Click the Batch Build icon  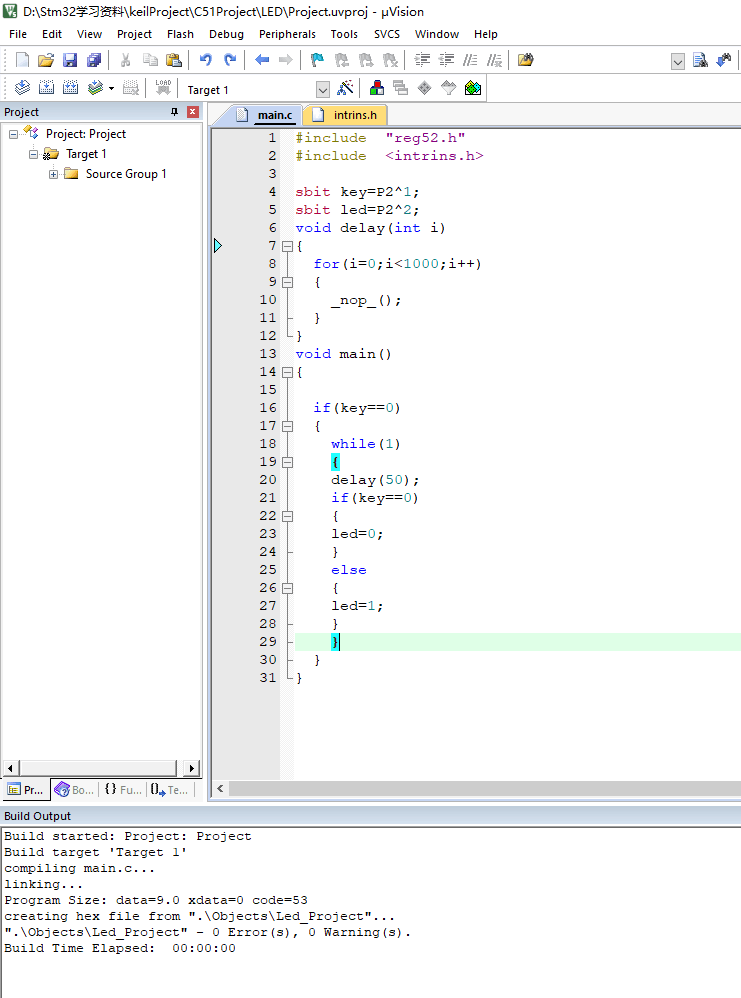click(x=95, y=87)
